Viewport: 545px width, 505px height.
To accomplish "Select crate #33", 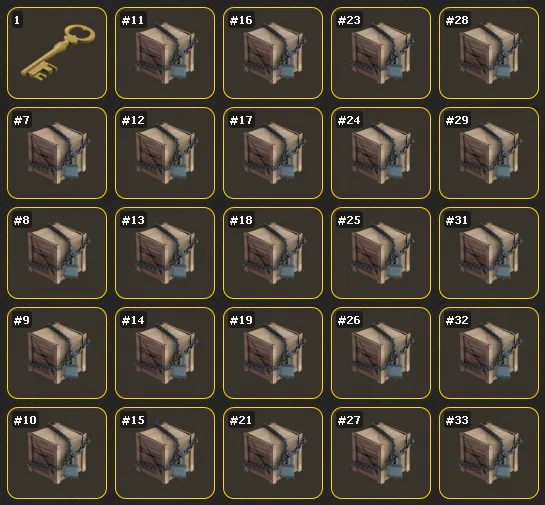I will click(x=489, y=453).
